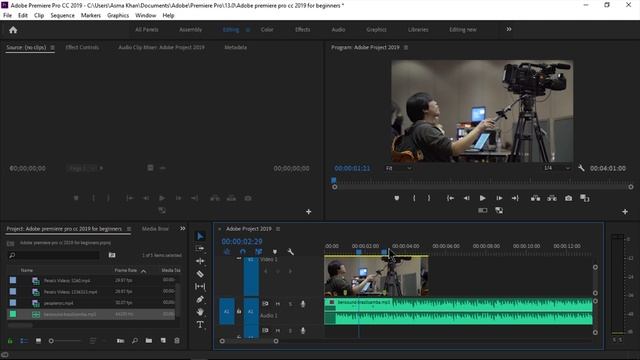Screen dimensions: 640x360
Task: Open Program monitor settings wrench
Action: click(x=581, y=168)
